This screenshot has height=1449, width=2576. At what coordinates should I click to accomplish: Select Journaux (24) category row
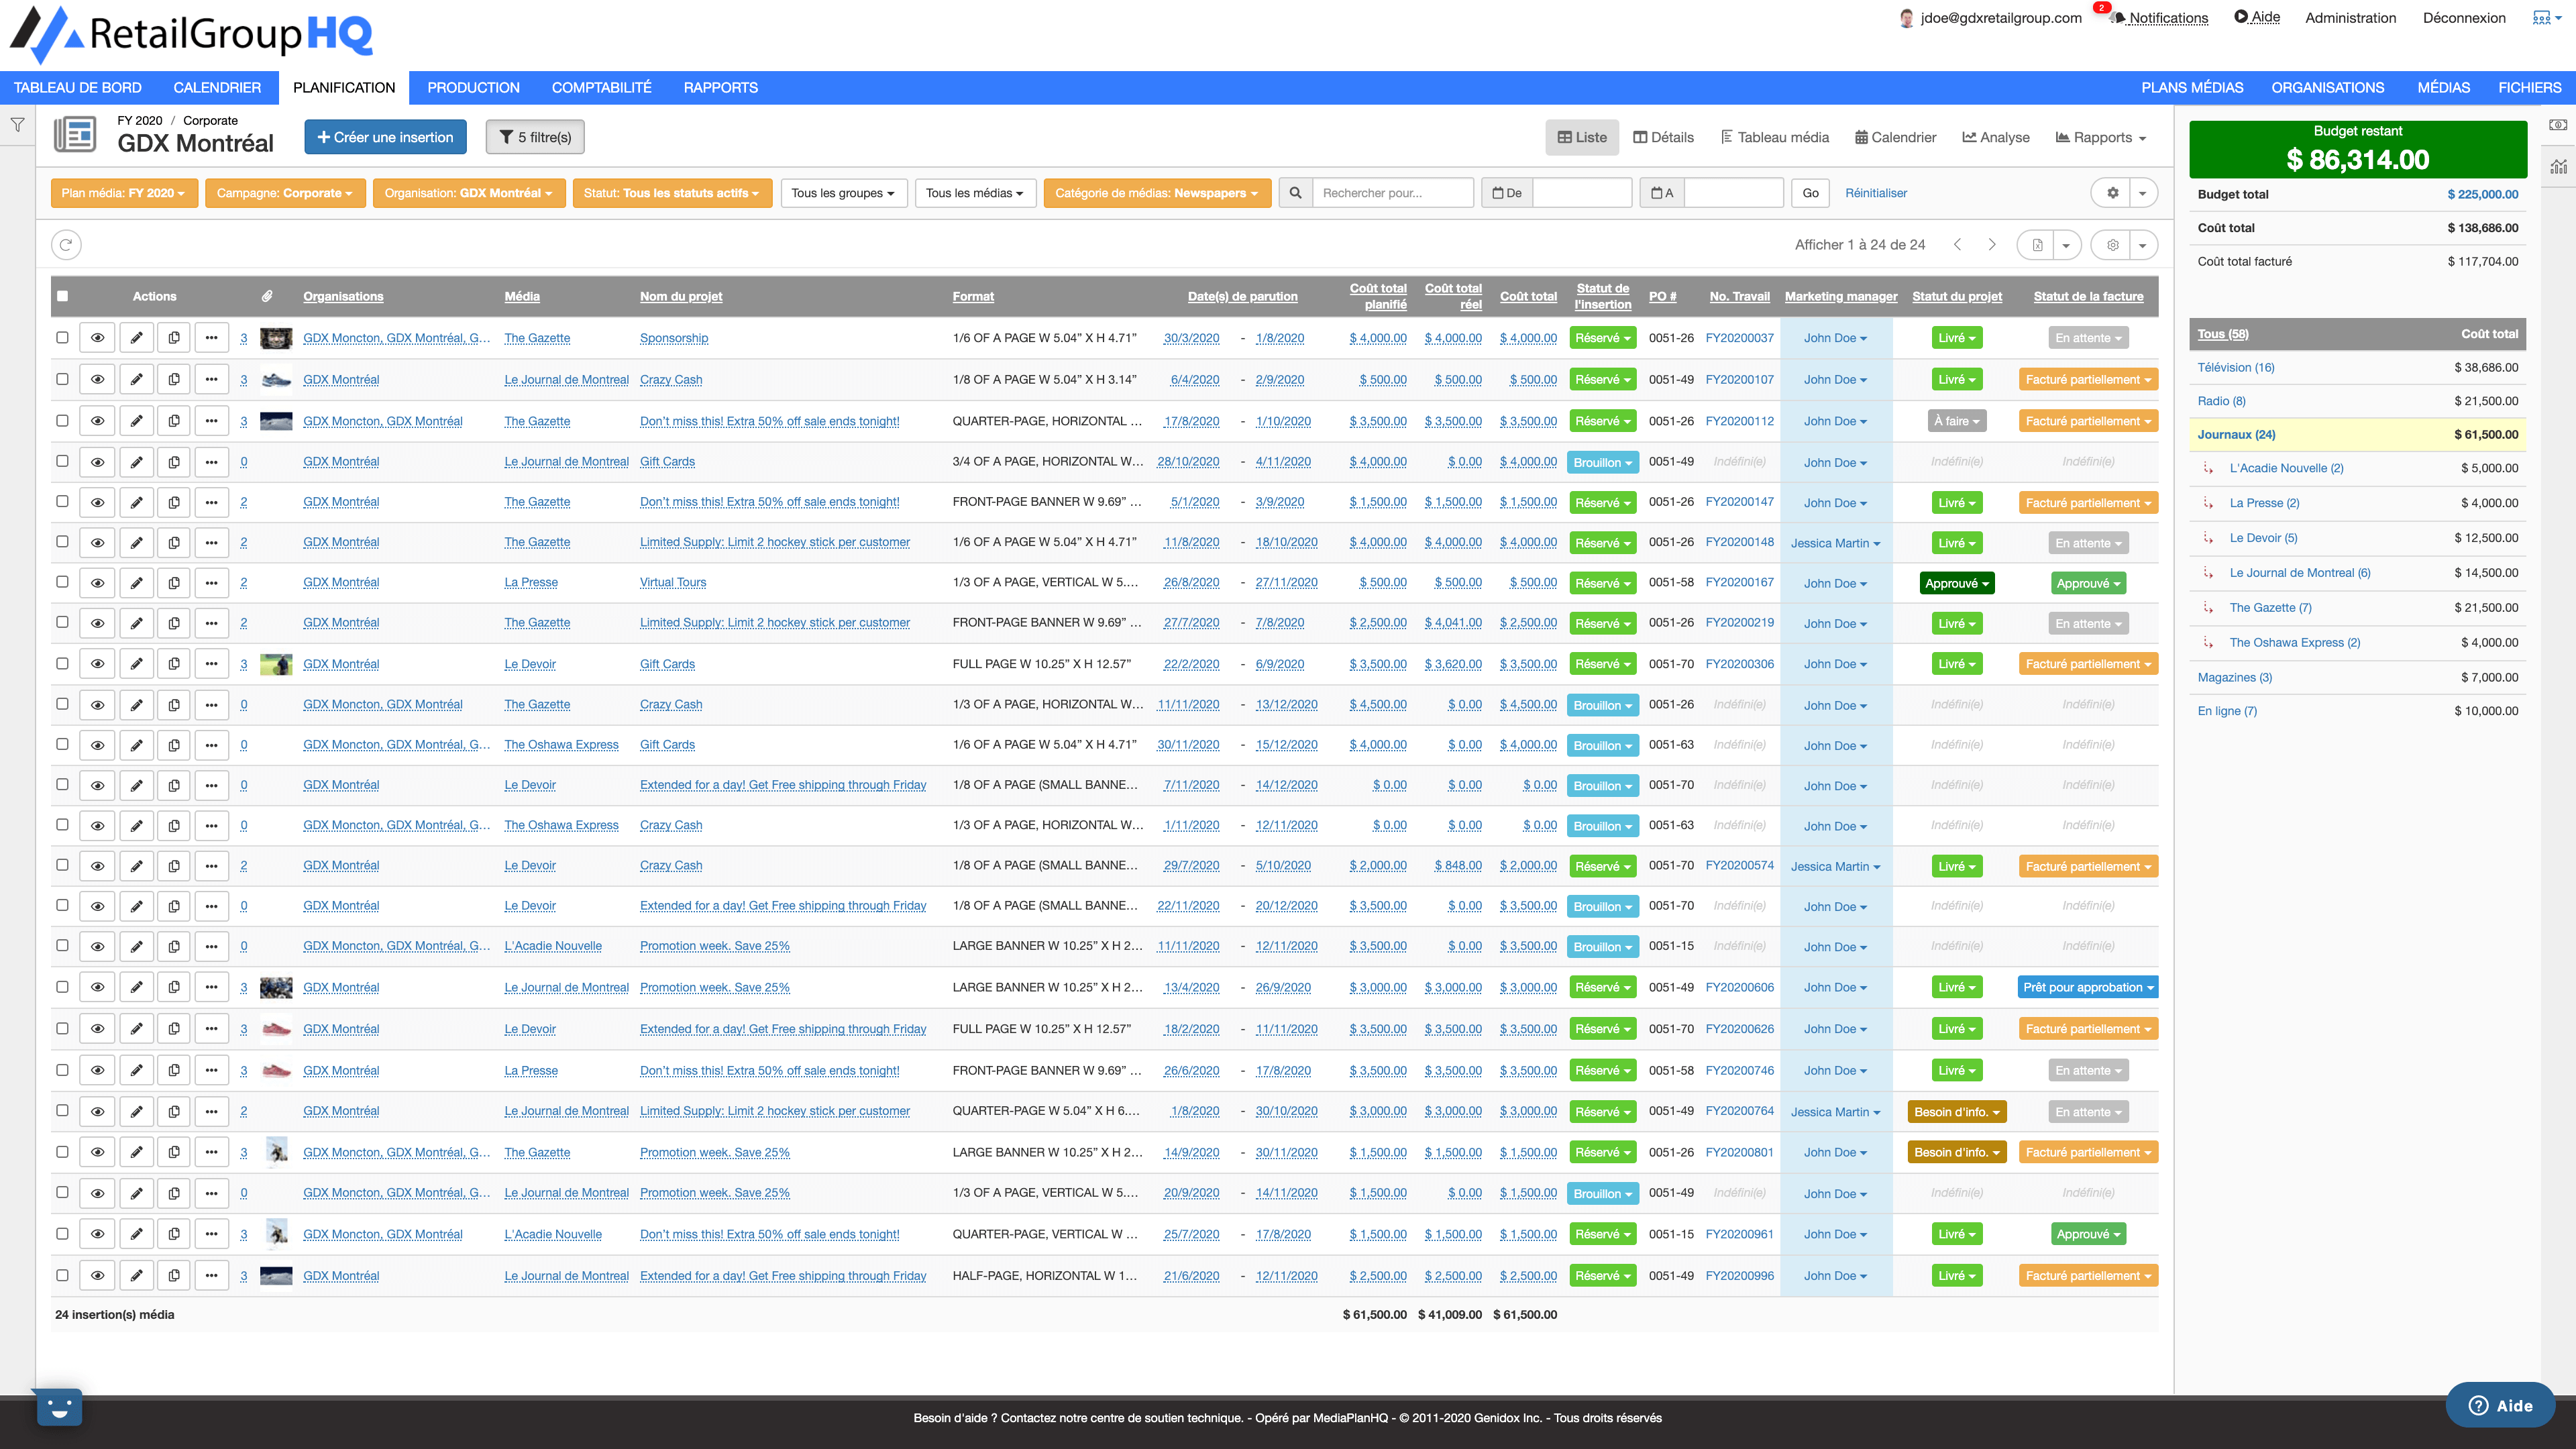[x=2357, y=434]
